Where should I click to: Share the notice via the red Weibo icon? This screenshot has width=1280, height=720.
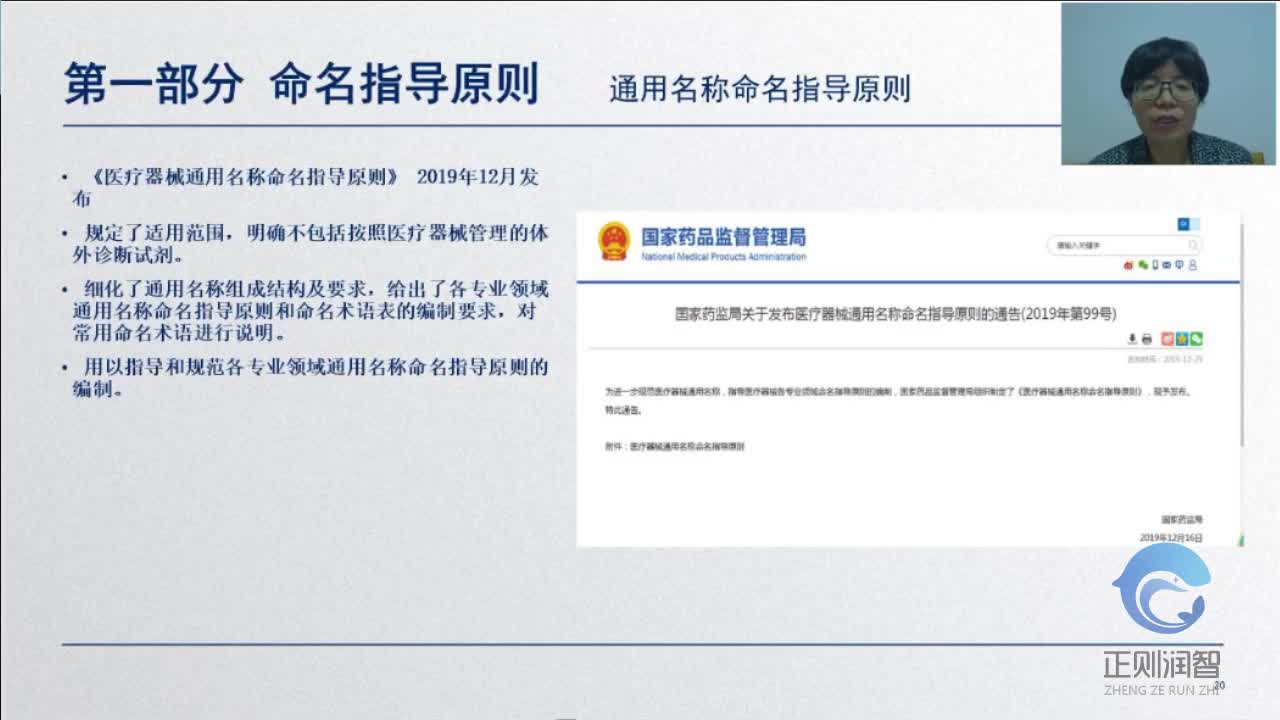1167,339
